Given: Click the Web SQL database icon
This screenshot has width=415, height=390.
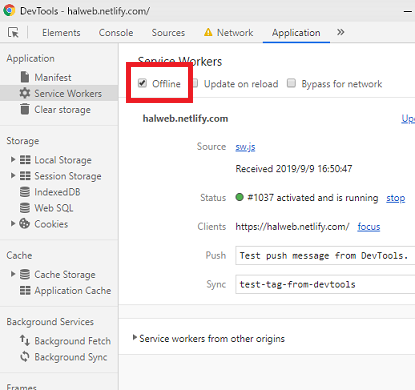Looking at the screenshot, I should coord(25,208).
